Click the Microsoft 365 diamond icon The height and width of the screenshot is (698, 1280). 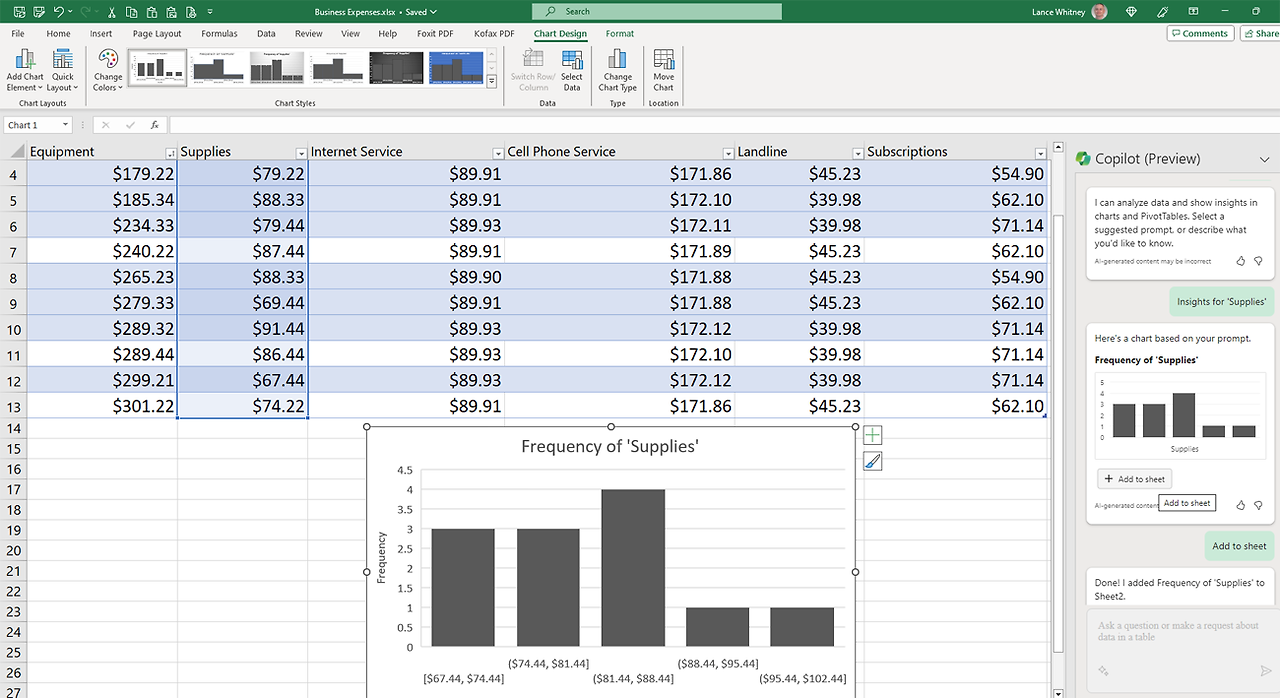1131,11
